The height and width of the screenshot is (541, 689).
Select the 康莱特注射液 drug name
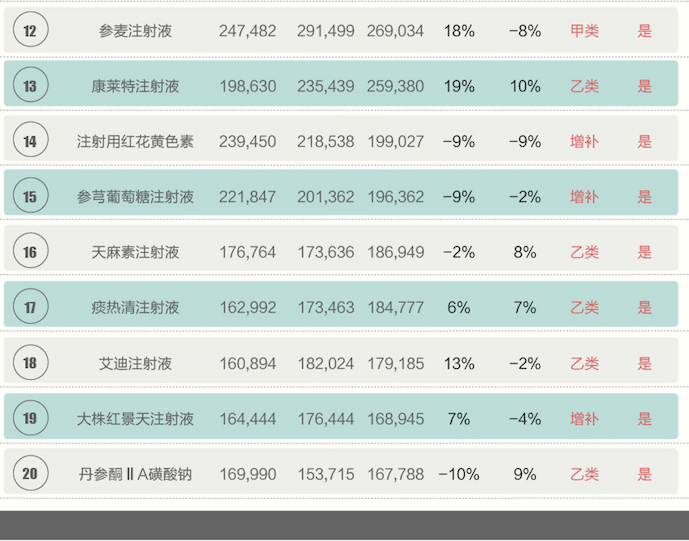point(135,86)
